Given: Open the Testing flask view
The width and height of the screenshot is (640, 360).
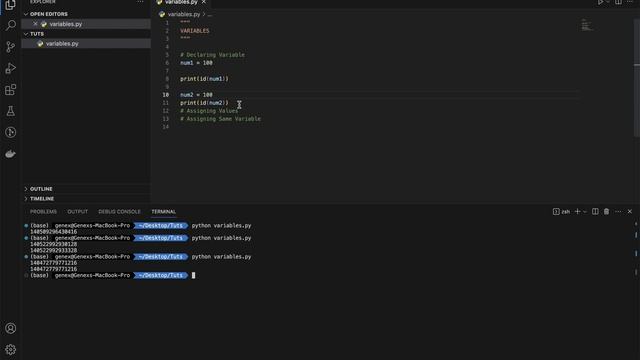Looking at the screenshot, I should click(x=10, y=111).
